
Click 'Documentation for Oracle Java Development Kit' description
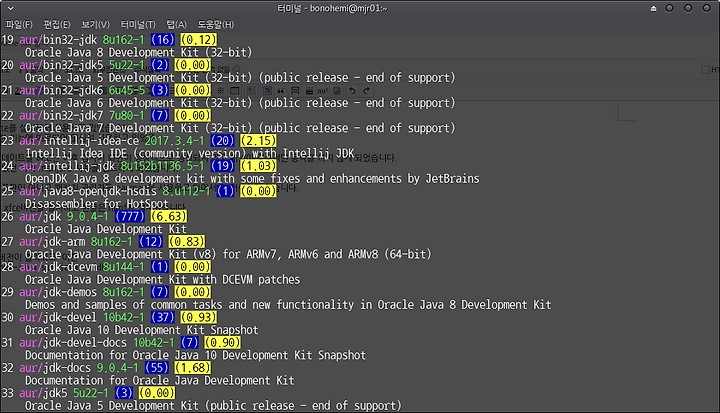click(x=159, y=381)
